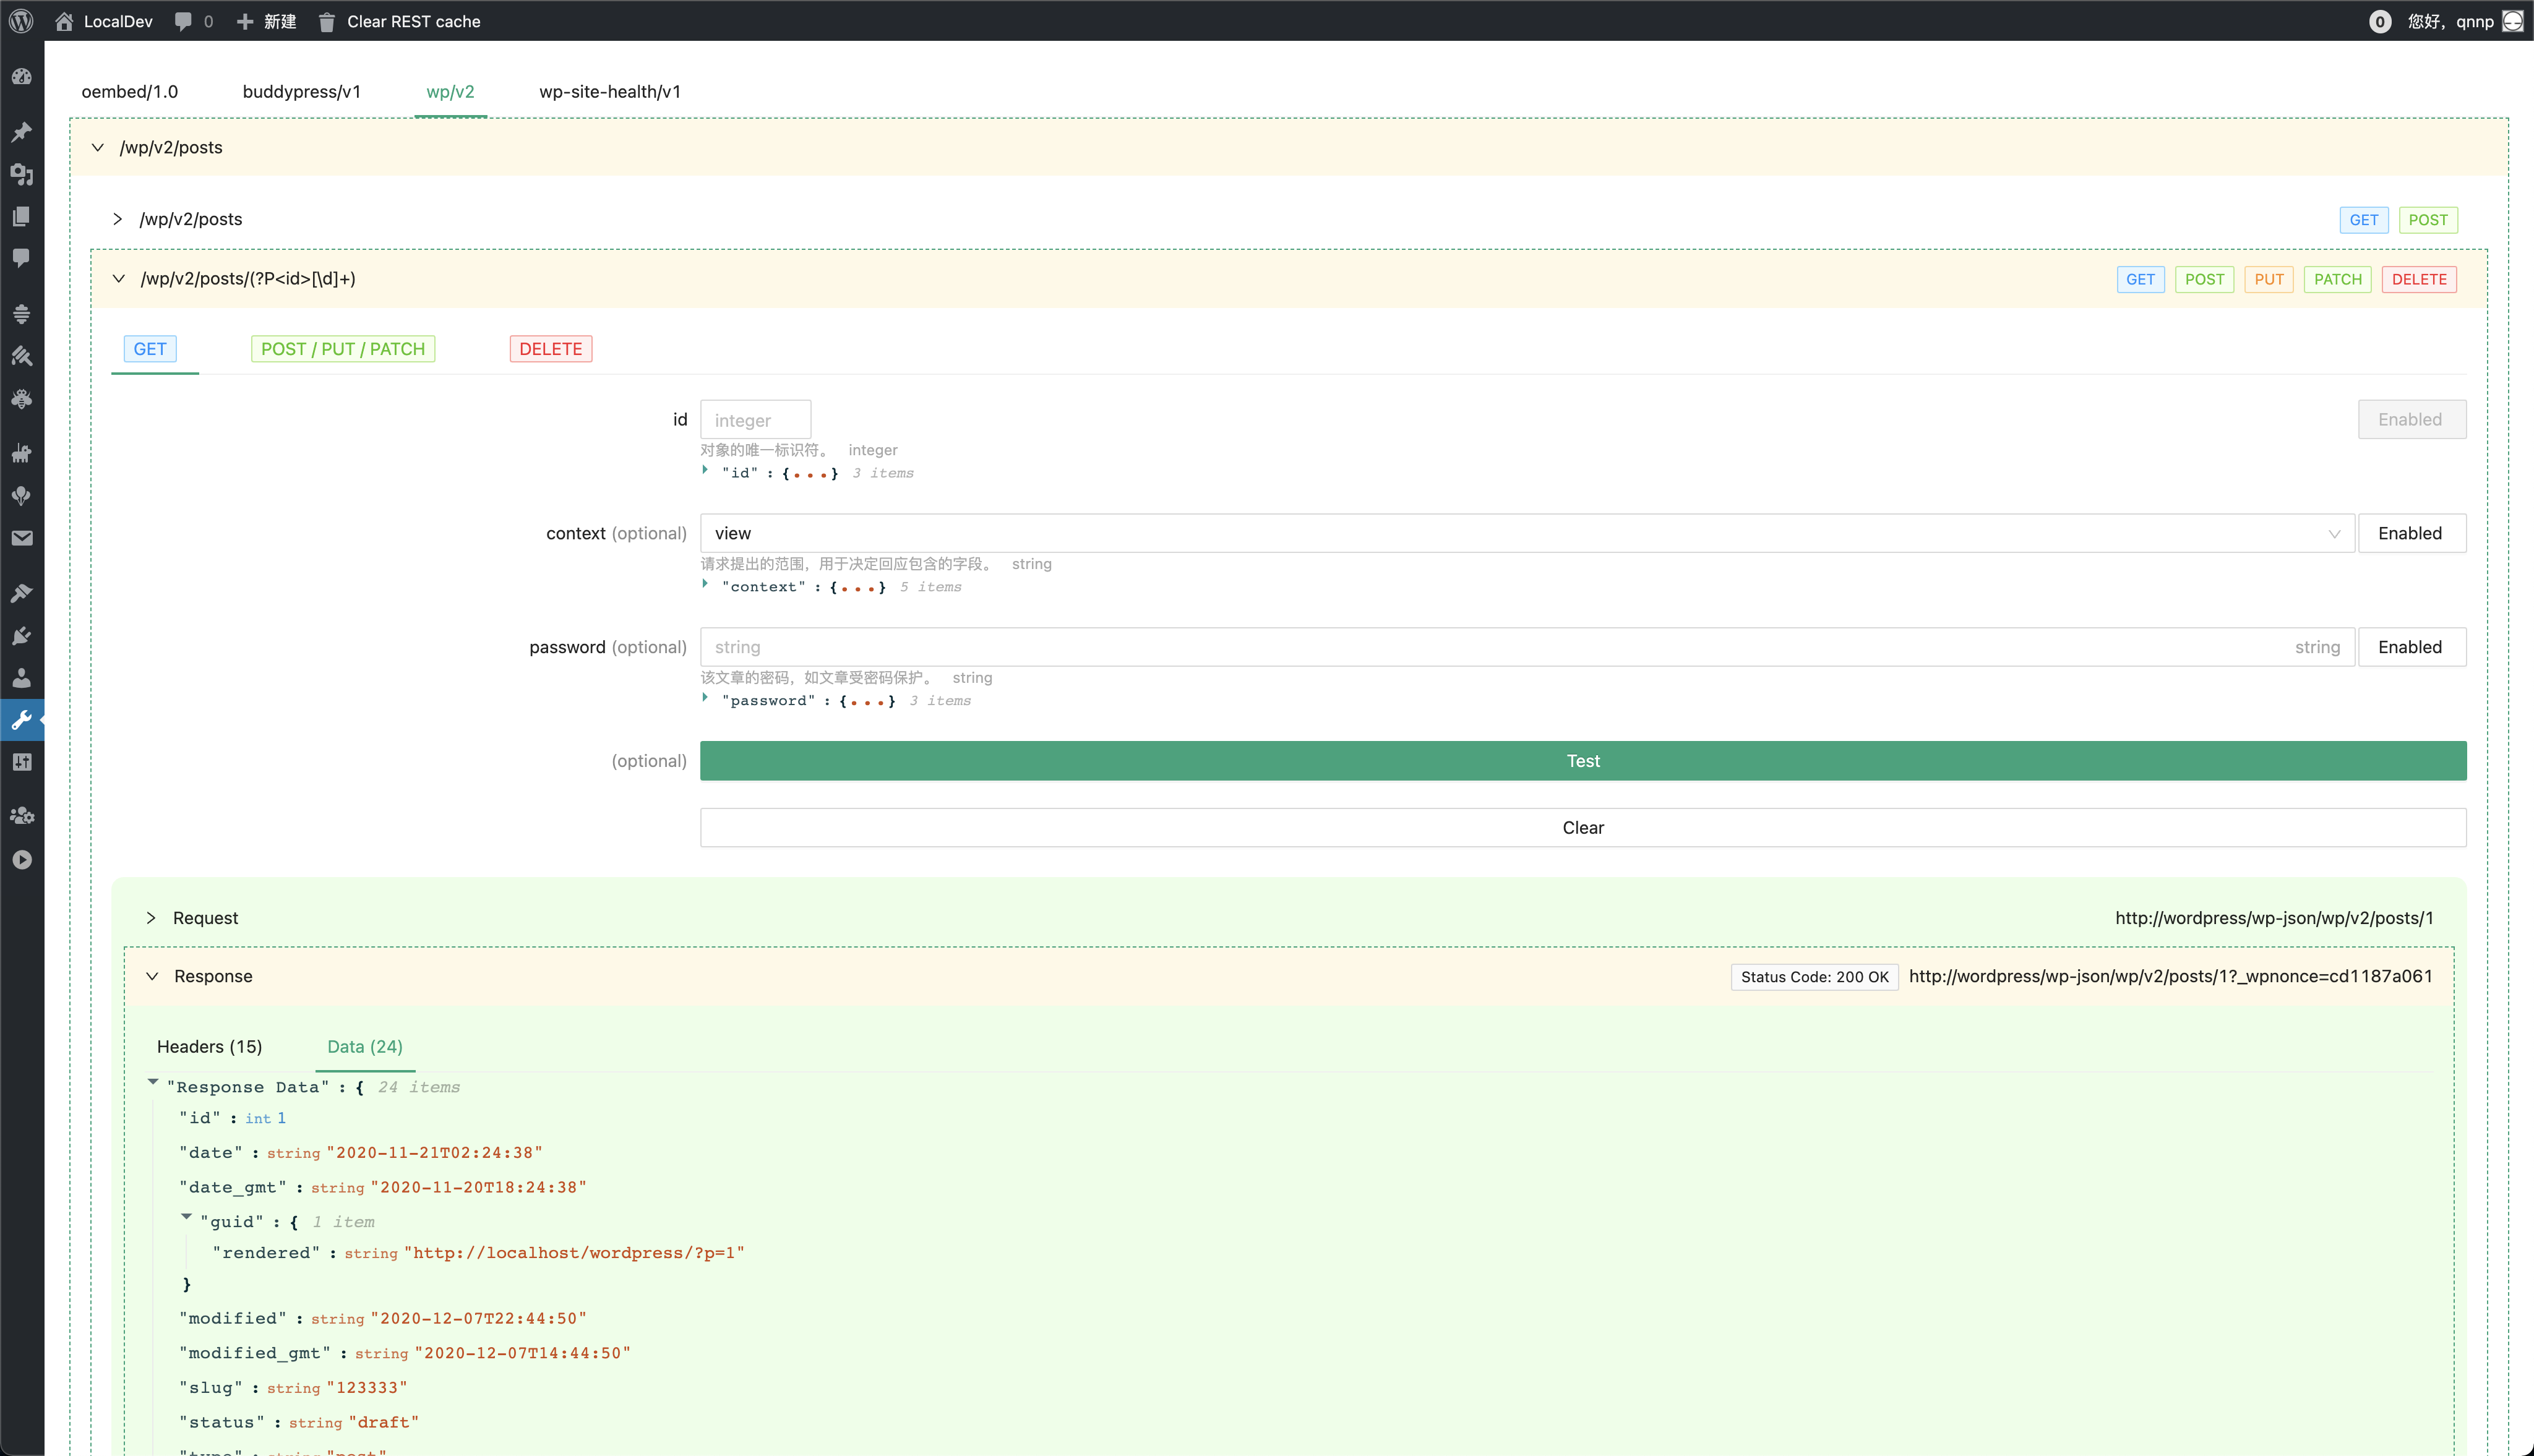Click the gavel hammer sidebar icon
Screen dimensions: 2534x1456
point(21,356)
